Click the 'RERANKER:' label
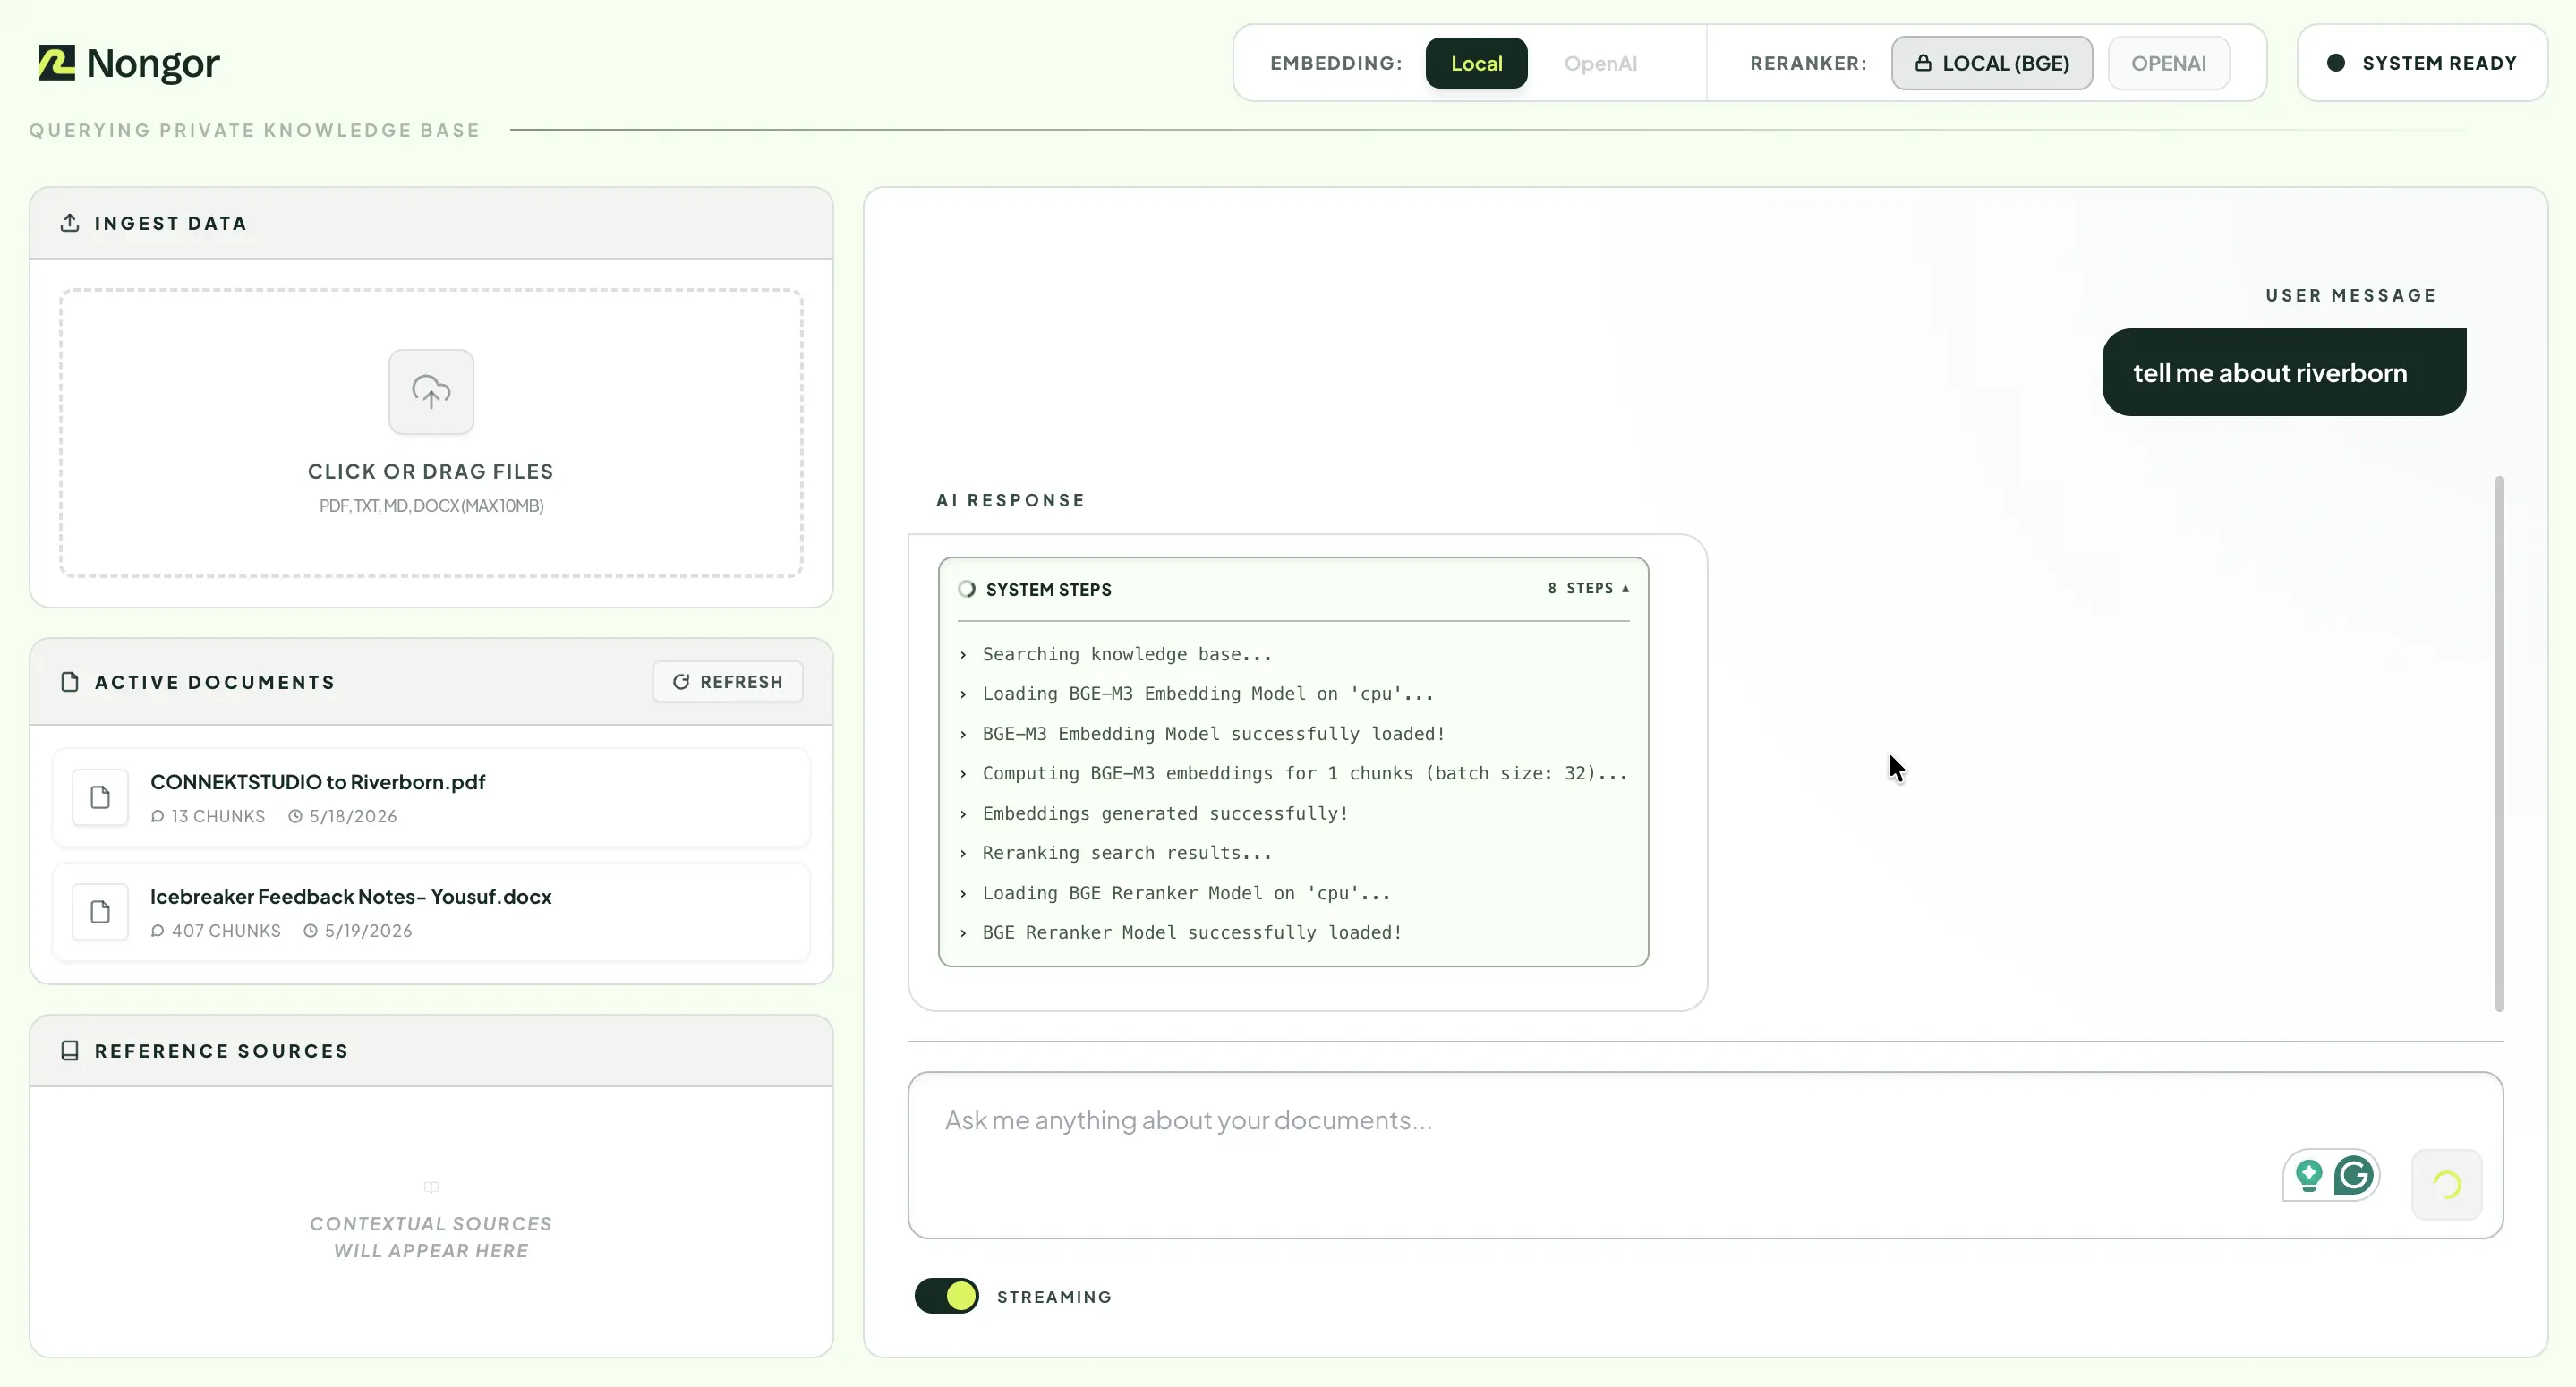2576x1387 pixels. pos(1808,63)
